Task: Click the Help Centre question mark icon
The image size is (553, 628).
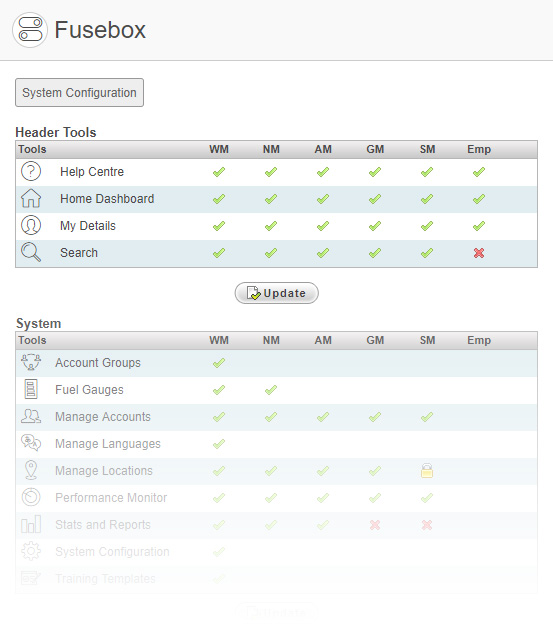Action: [x=31, y=171]
